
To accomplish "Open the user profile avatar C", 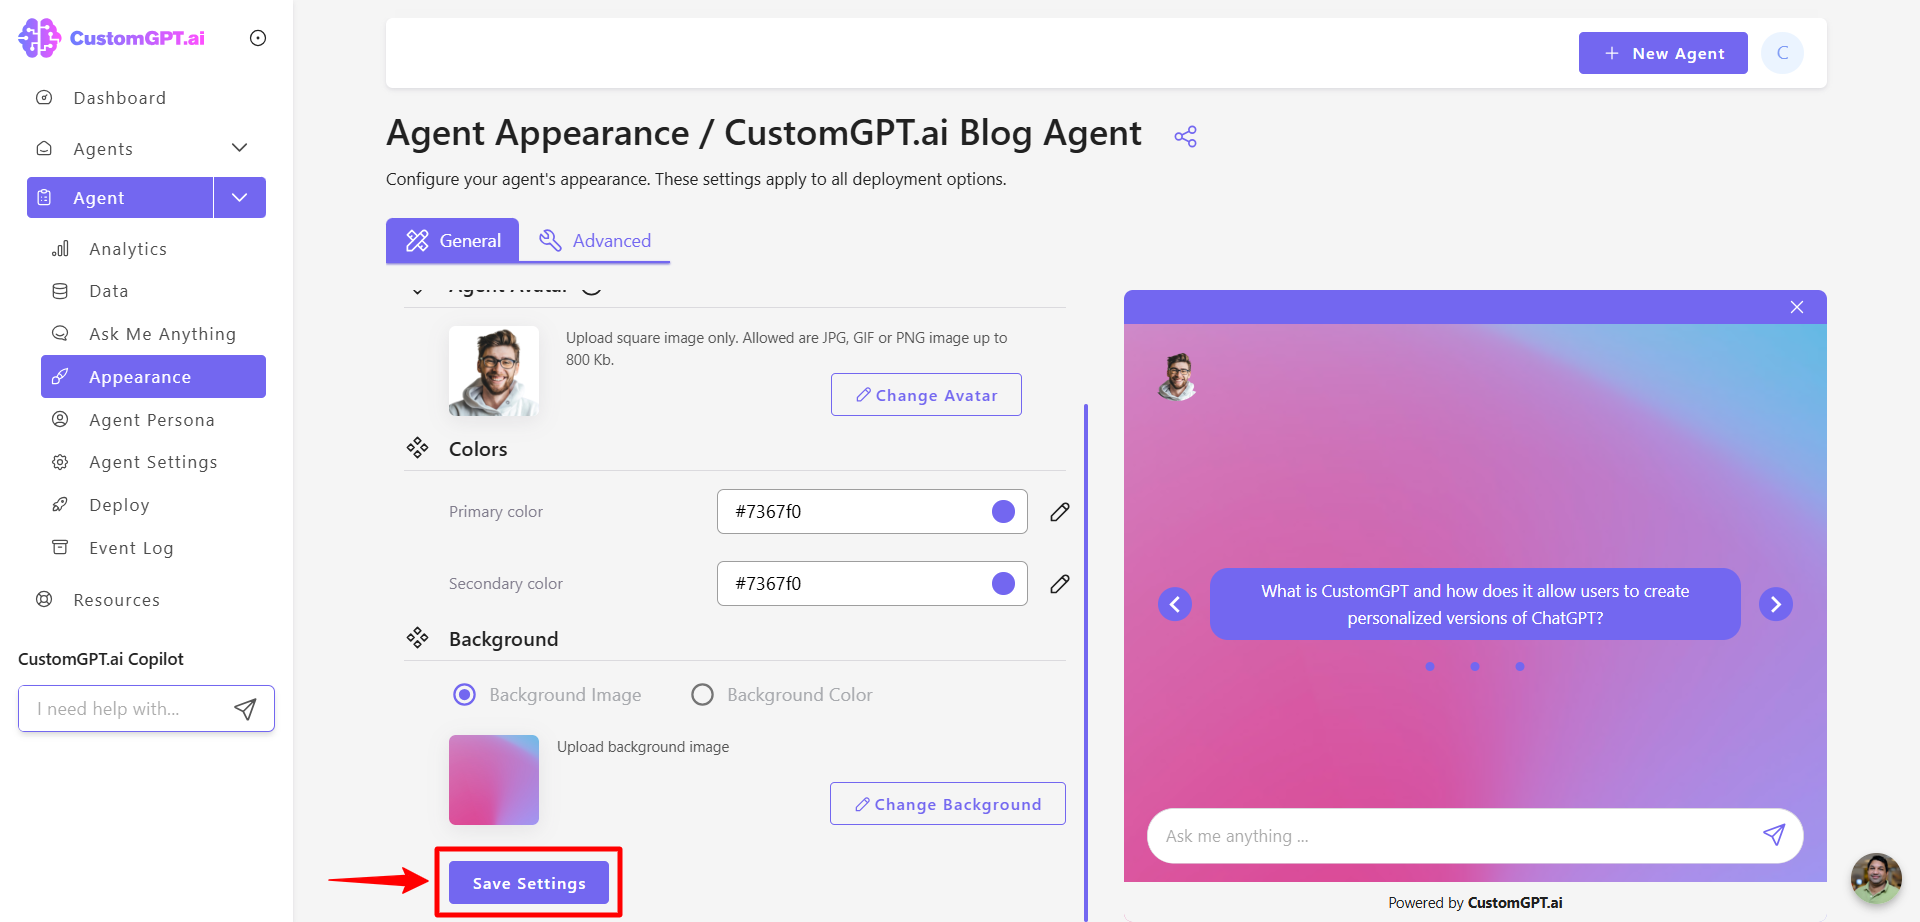I will pyautogui.click(x=1782, y=53).
